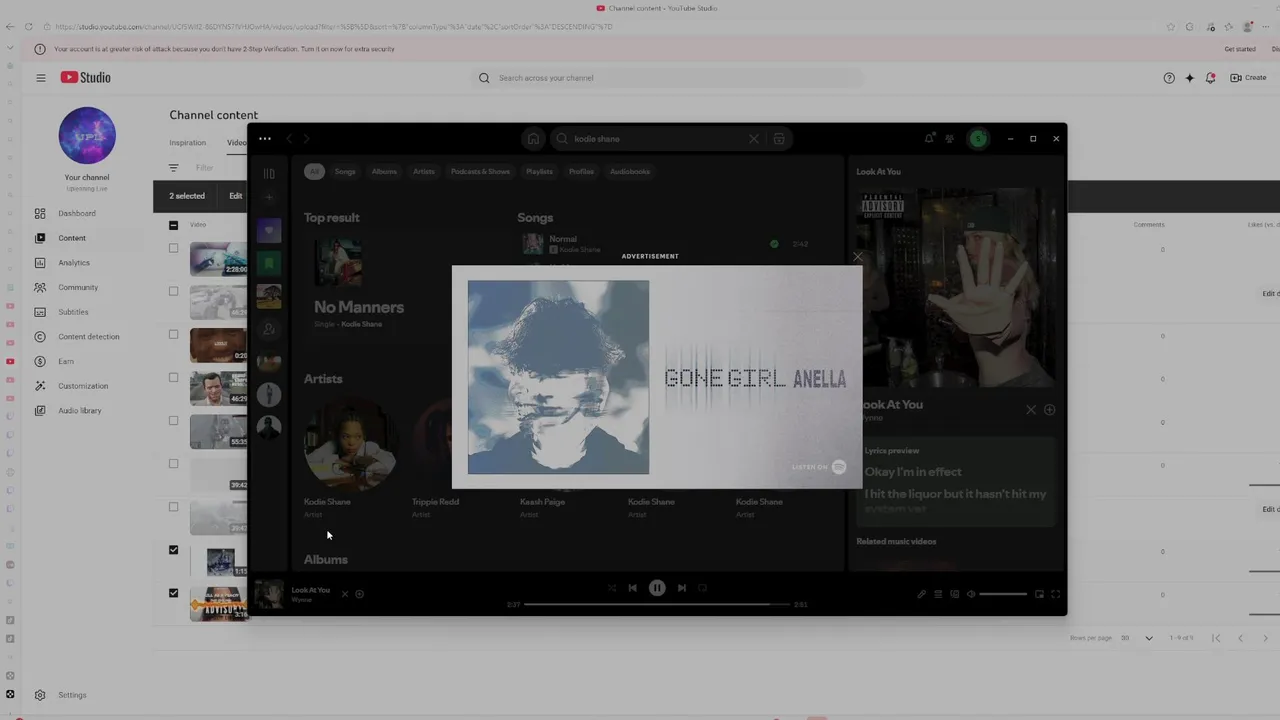
Task: Select the Artists filter chip
Action: [x=424, y=171]
